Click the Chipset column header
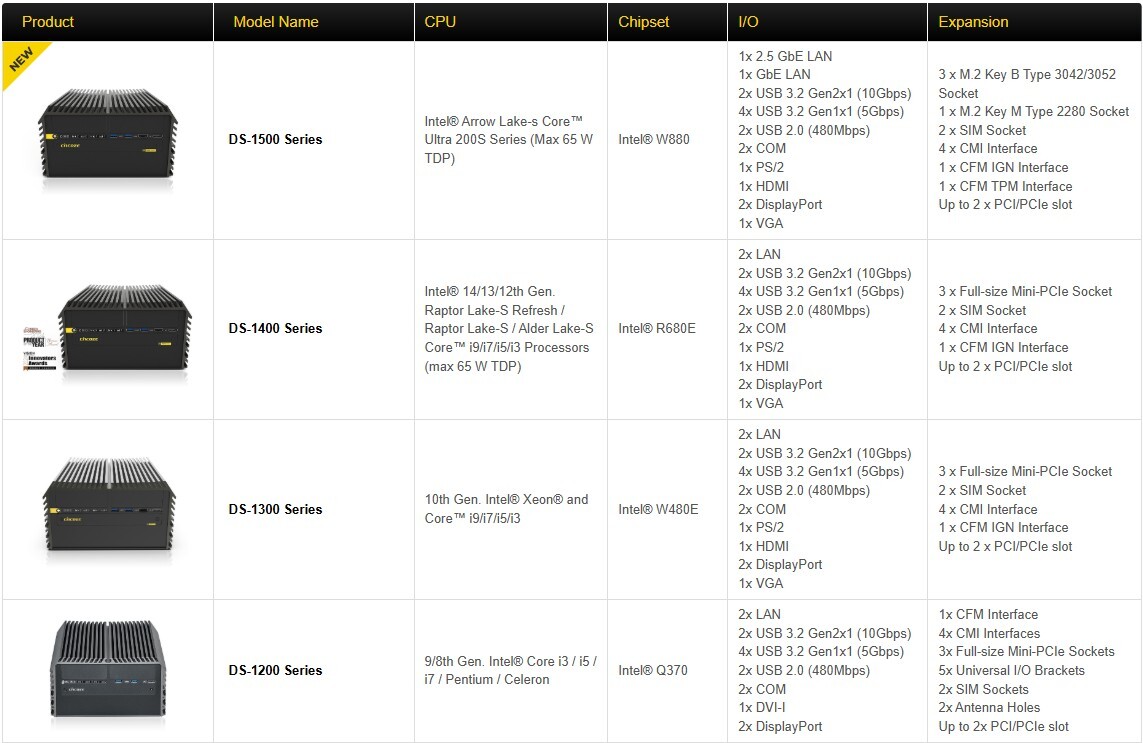Screen dimensions: 1143x743 (644, 21)
